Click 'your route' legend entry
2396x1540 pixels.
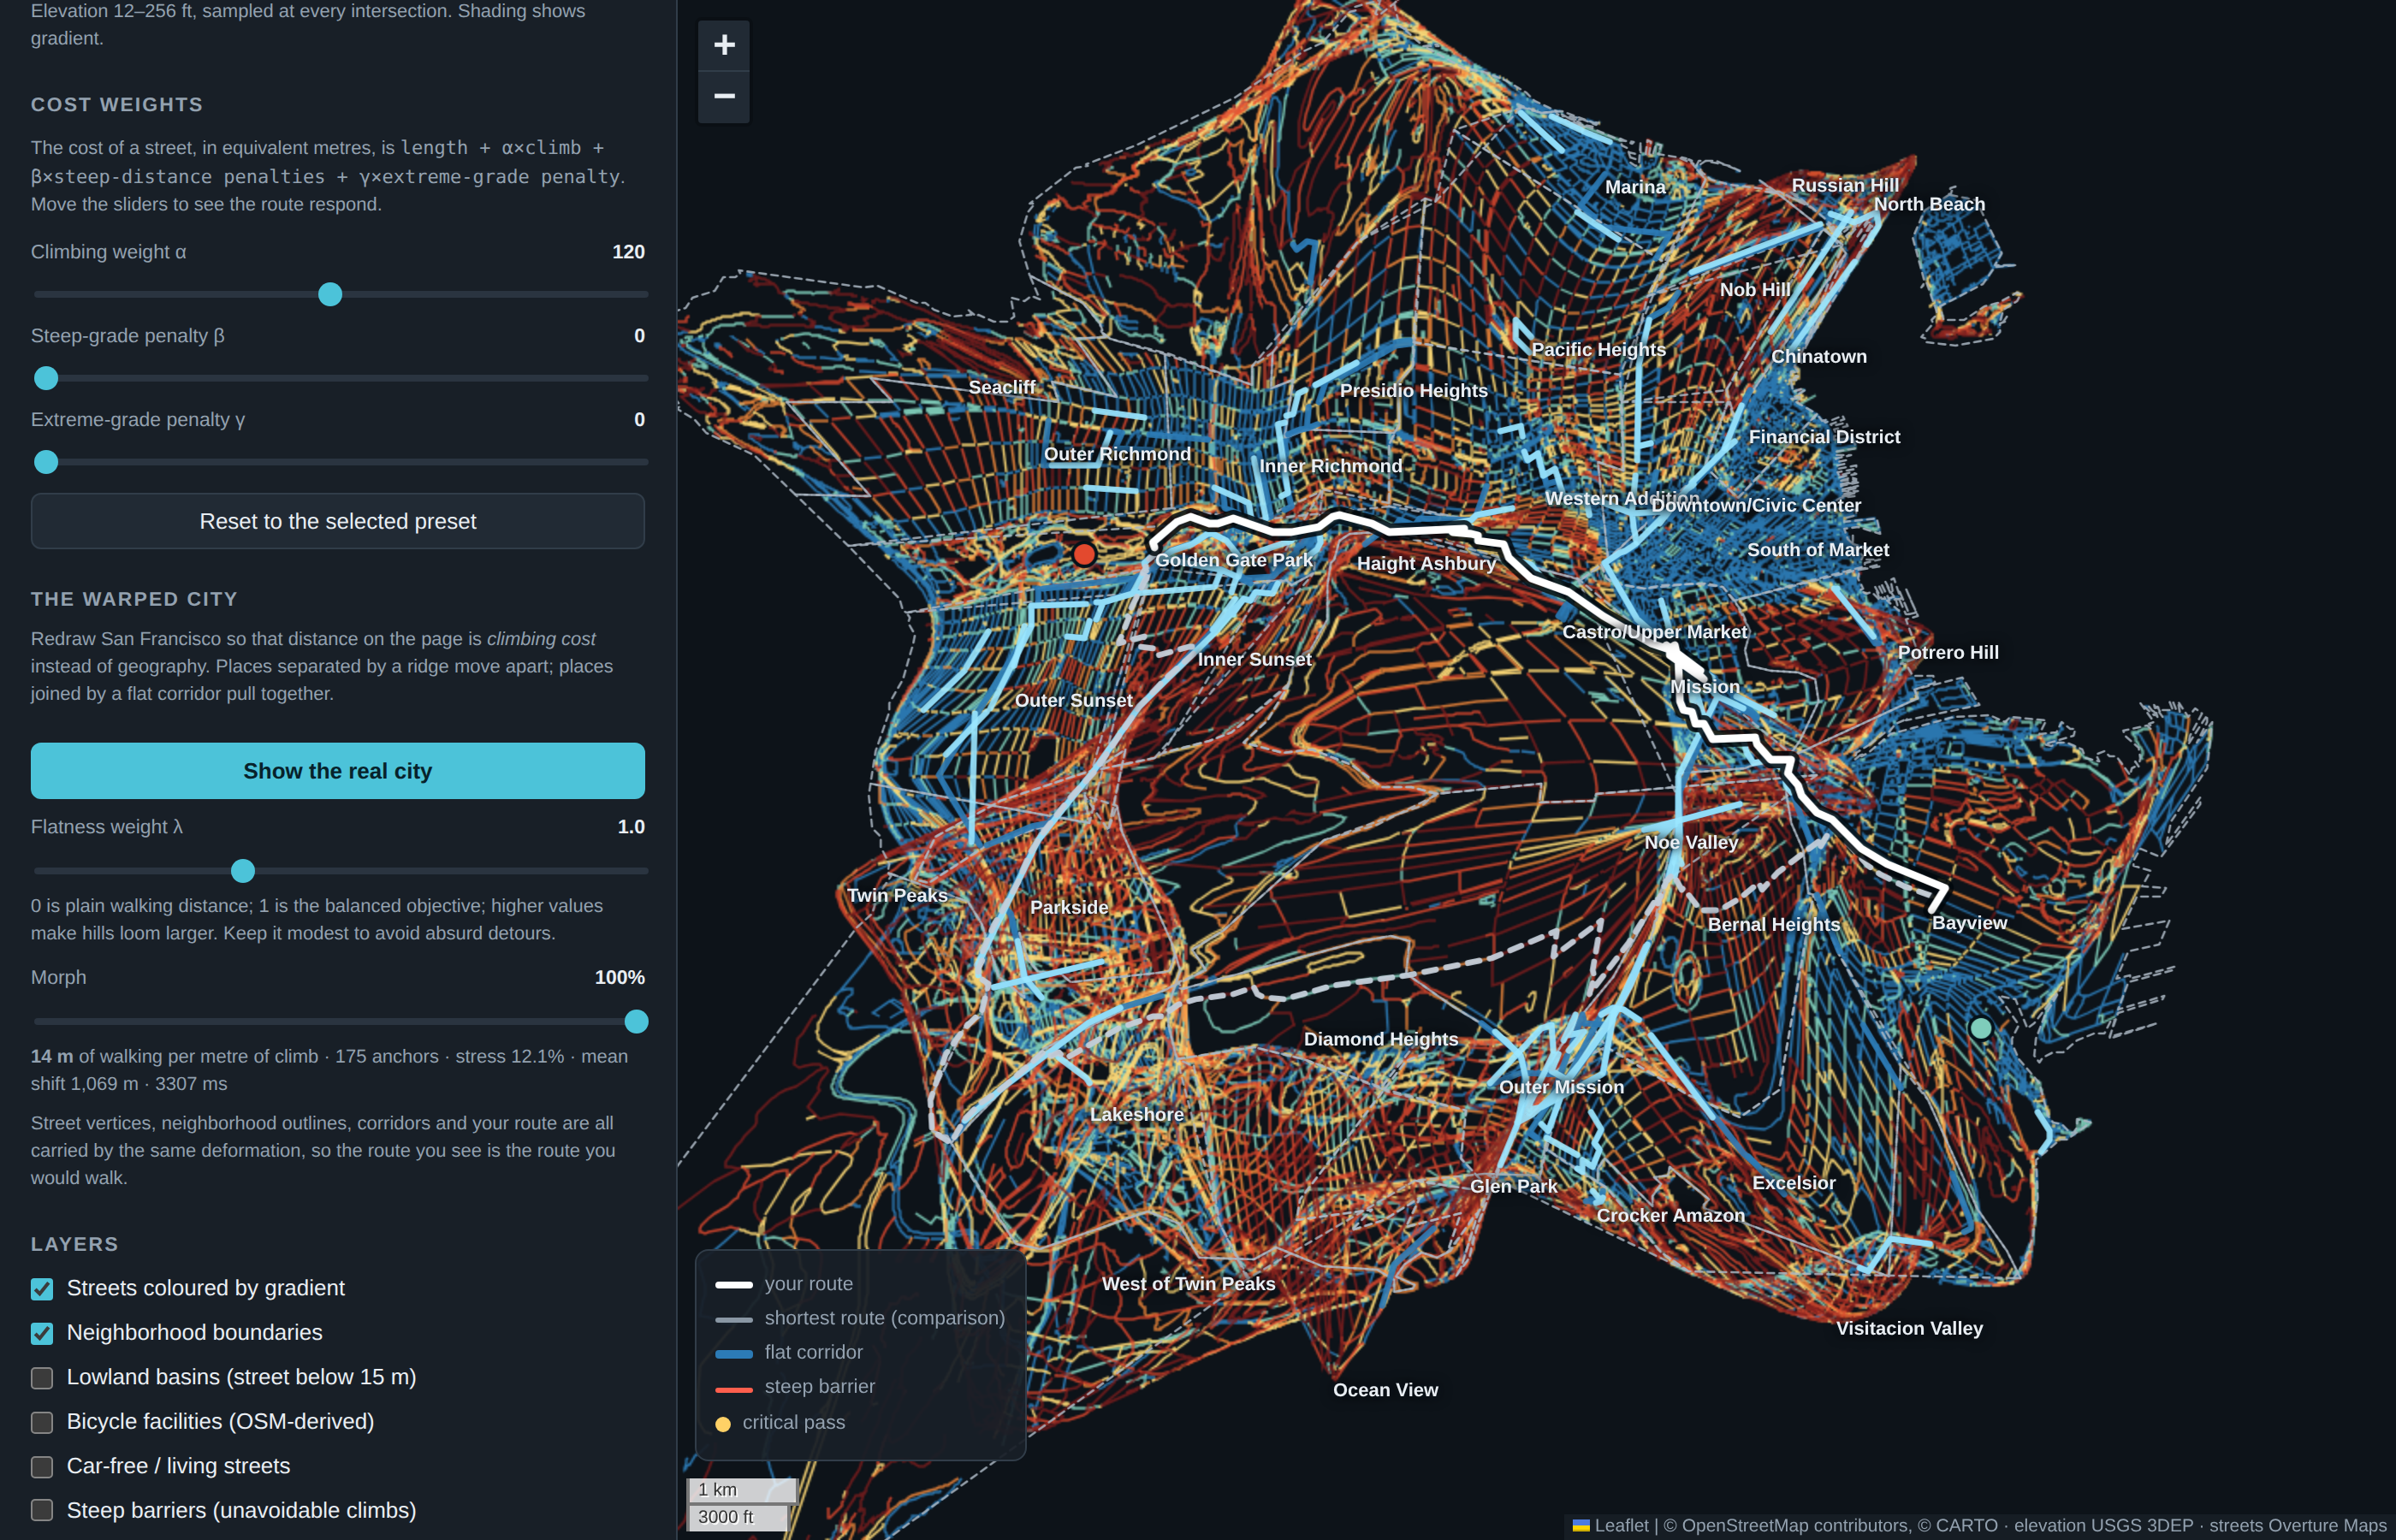784,1284
